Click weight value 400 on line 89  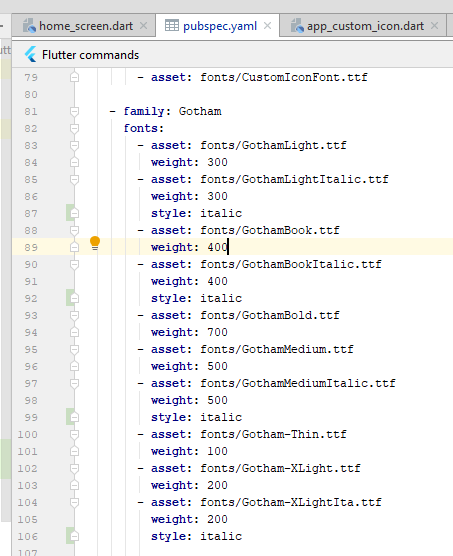[x=217, y=247]
